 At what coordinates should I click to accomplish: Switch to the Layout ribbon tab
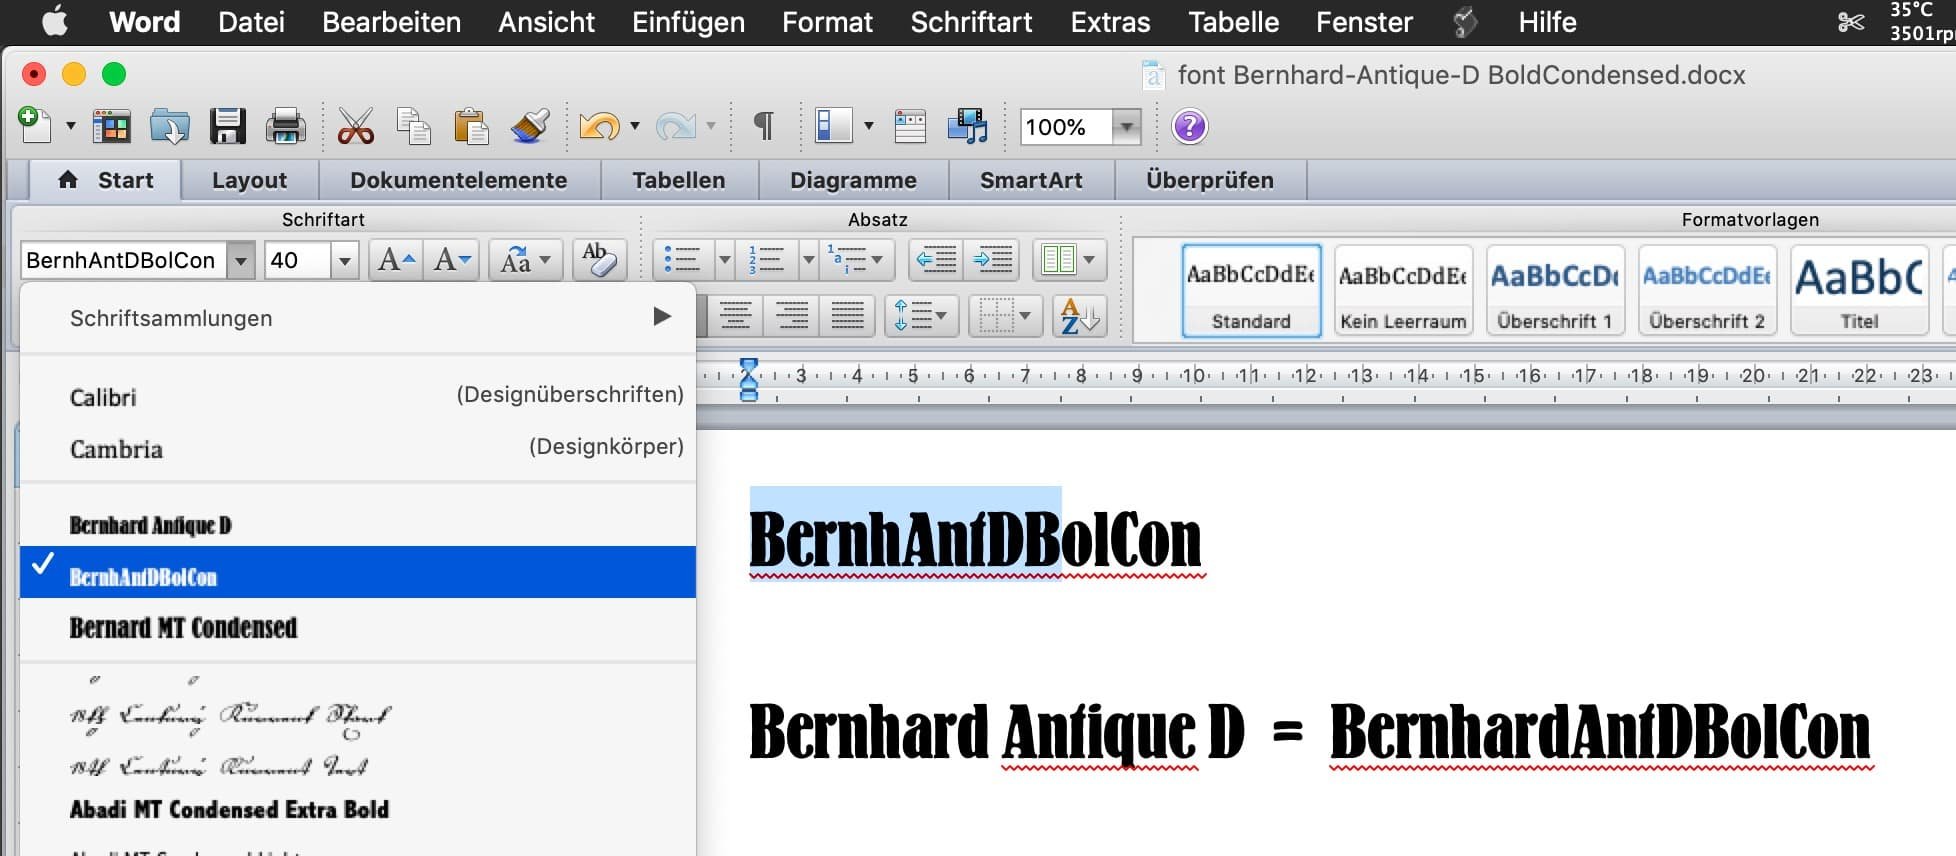coord(249,180)
